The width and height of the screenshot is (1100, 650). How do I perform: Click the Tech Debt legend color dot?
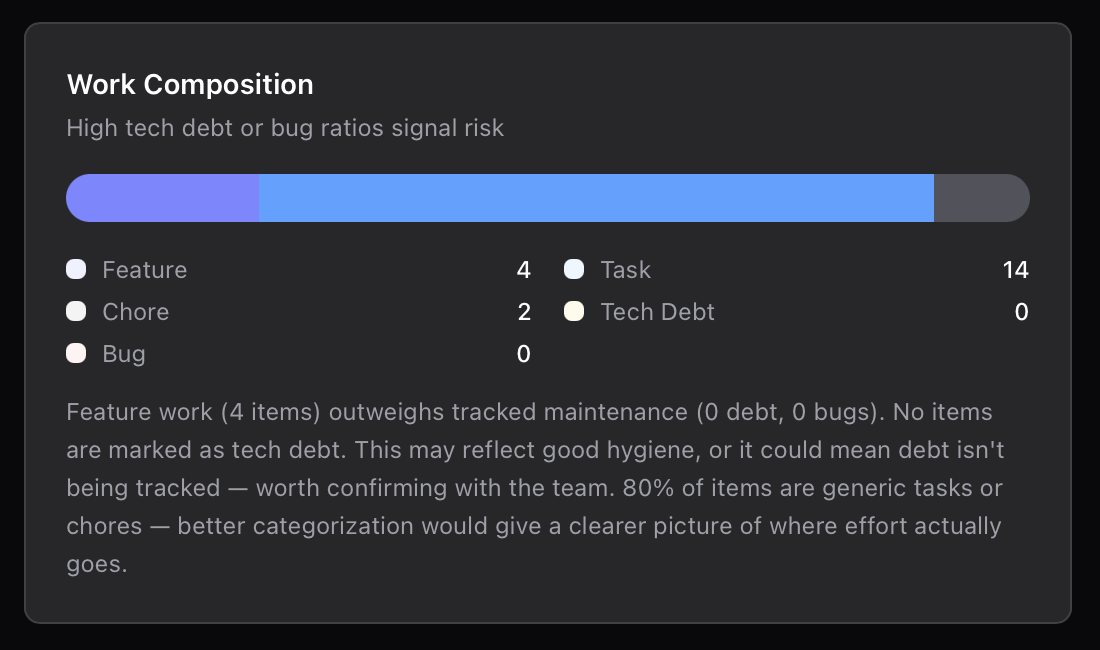click(x=574, y=311)
